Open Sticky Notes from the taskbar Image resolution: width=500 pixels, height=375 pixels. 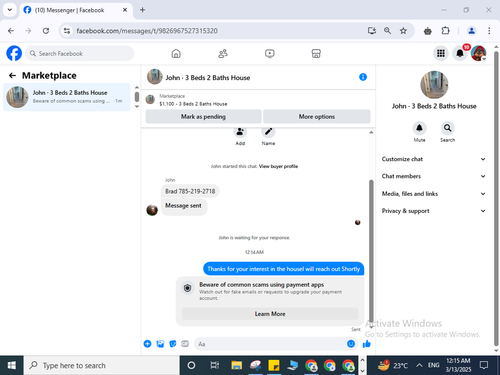click(274, 365)
